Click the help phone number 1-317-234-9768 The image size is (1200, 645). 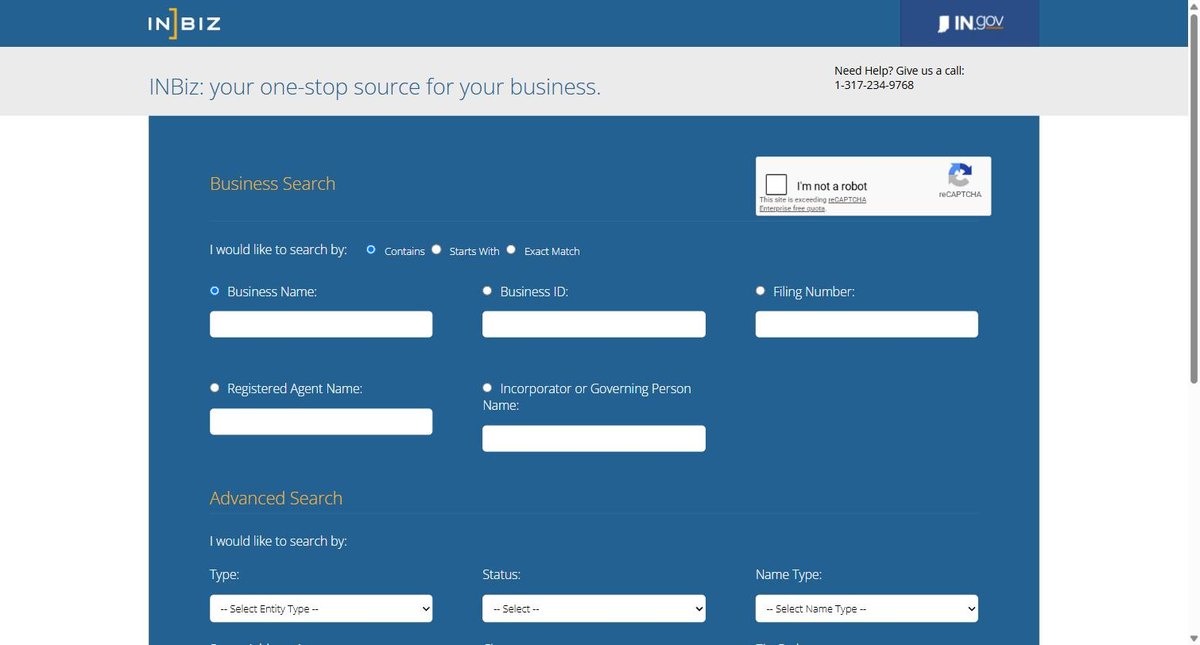click(874, 85)
